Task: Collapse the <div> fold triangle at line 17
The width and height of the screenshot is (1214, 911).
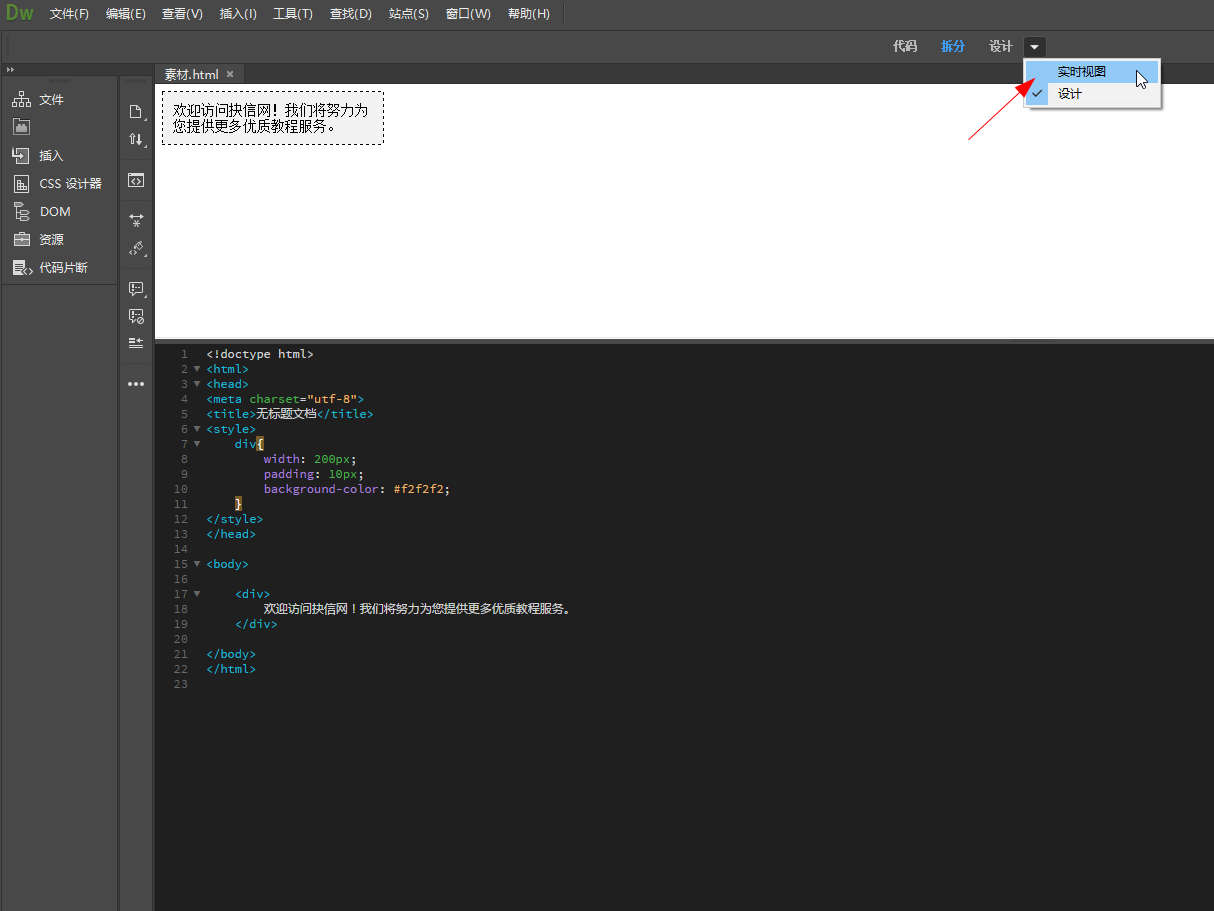Action: pyautogui.click(x=197, y=594)
